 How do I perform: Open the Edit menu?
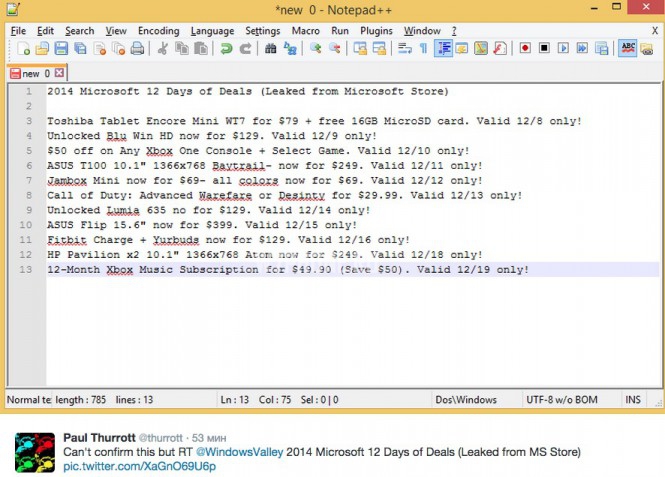coord(45,31)
